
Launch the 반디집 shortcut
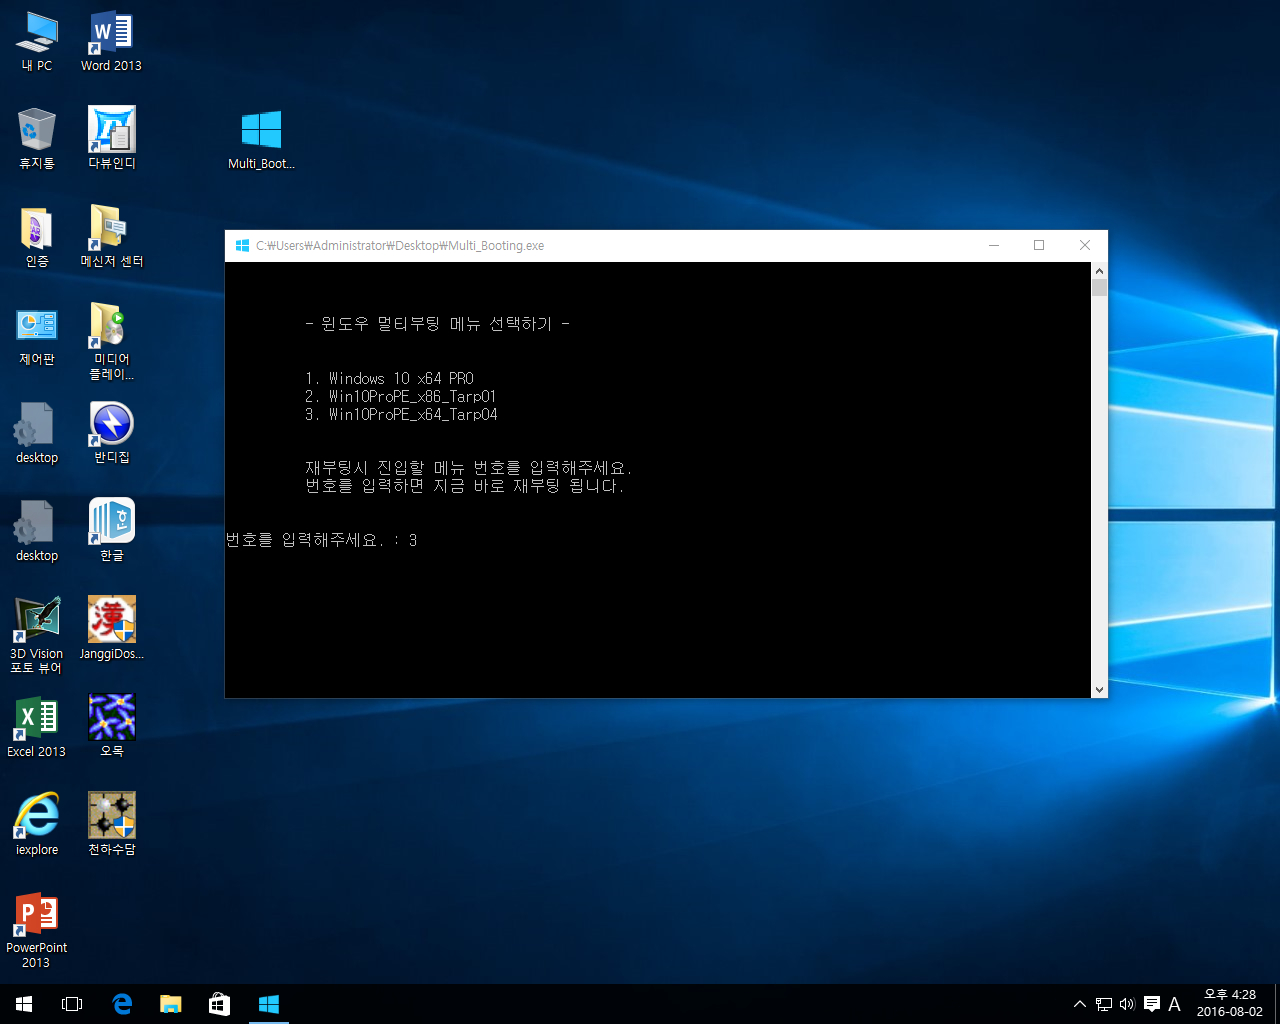pos(111,433)
